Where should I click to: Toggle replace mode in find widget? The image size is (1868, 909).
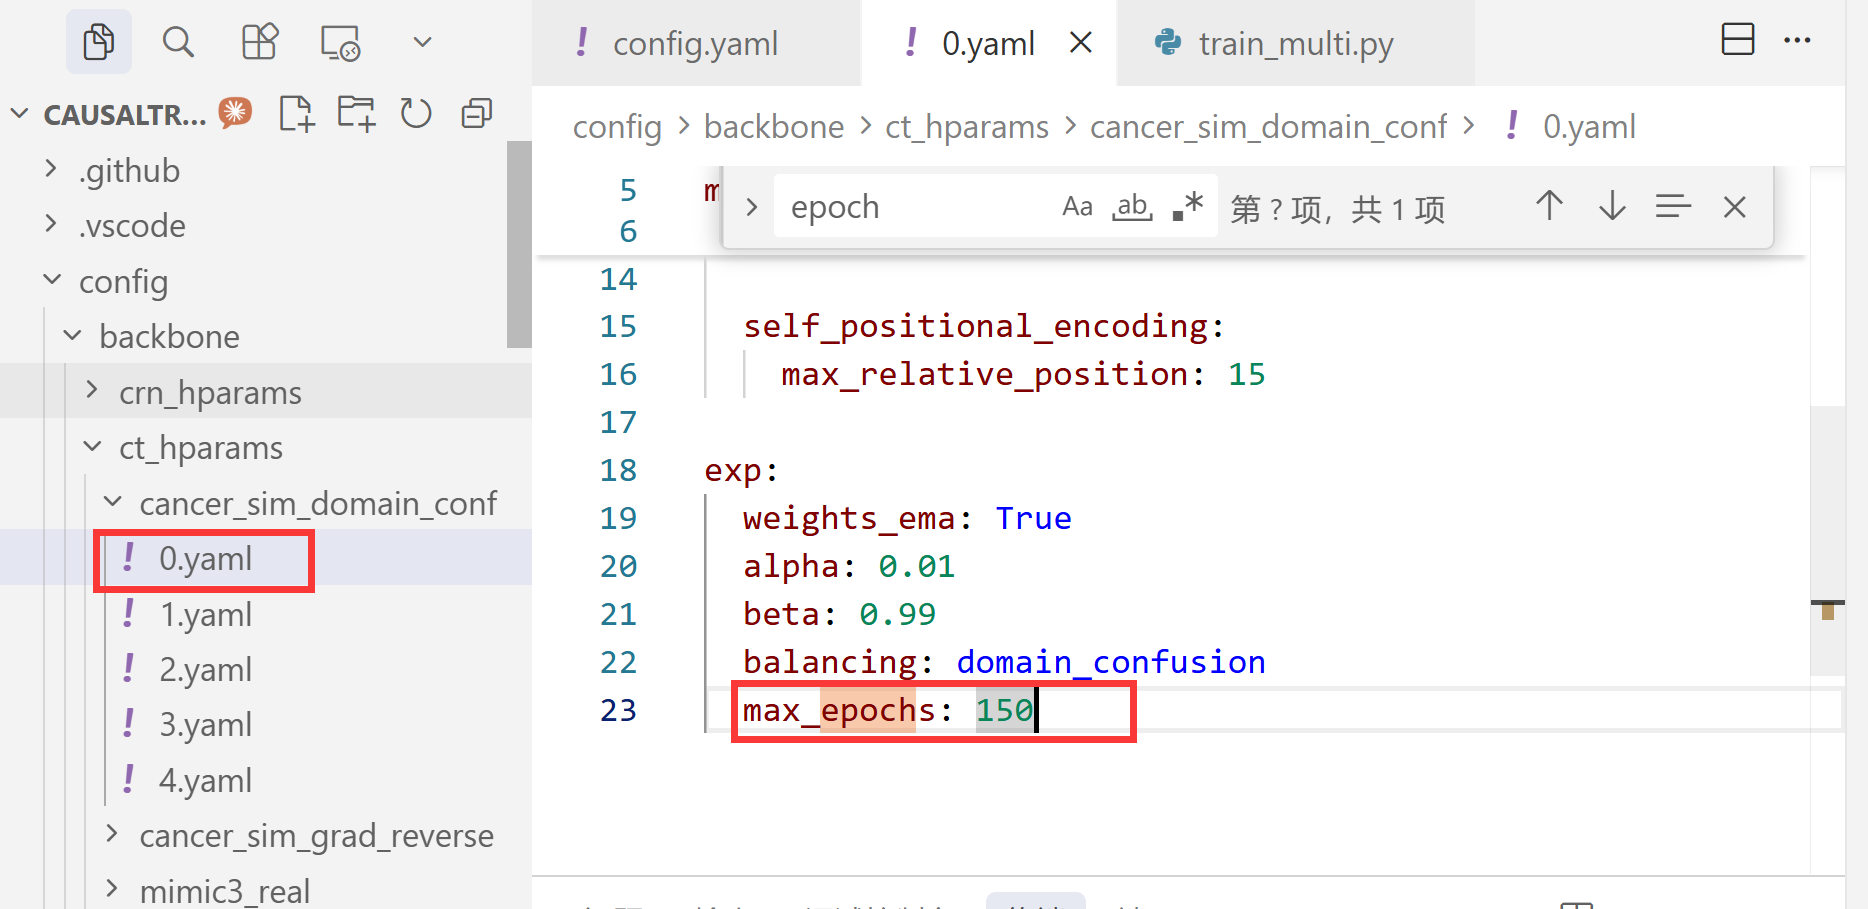[752, 207]
